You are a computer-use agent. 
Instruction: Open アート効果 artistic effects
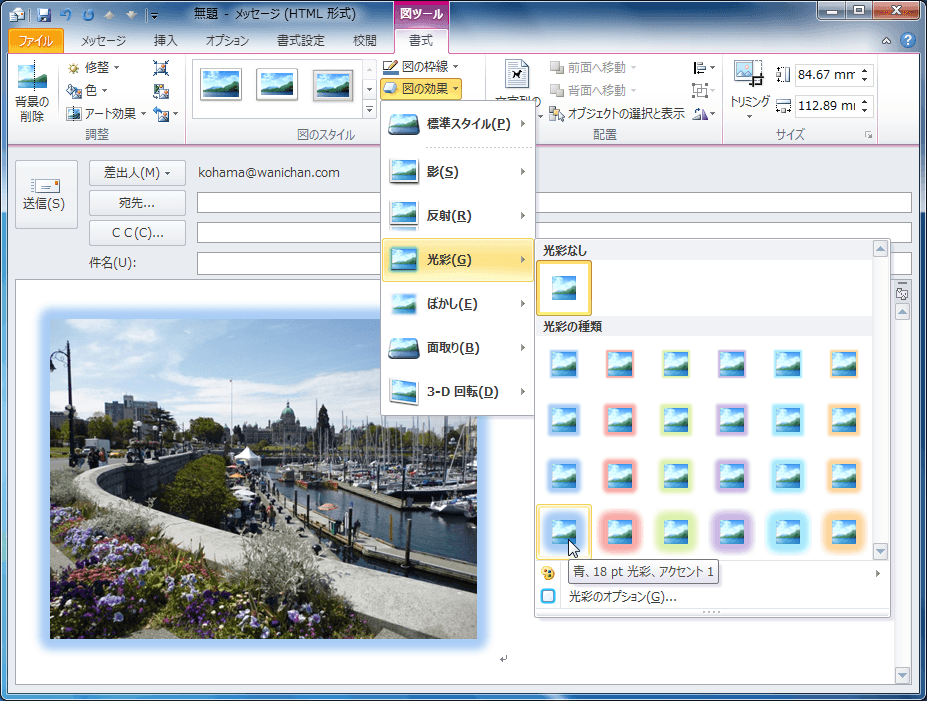point(106,113)
